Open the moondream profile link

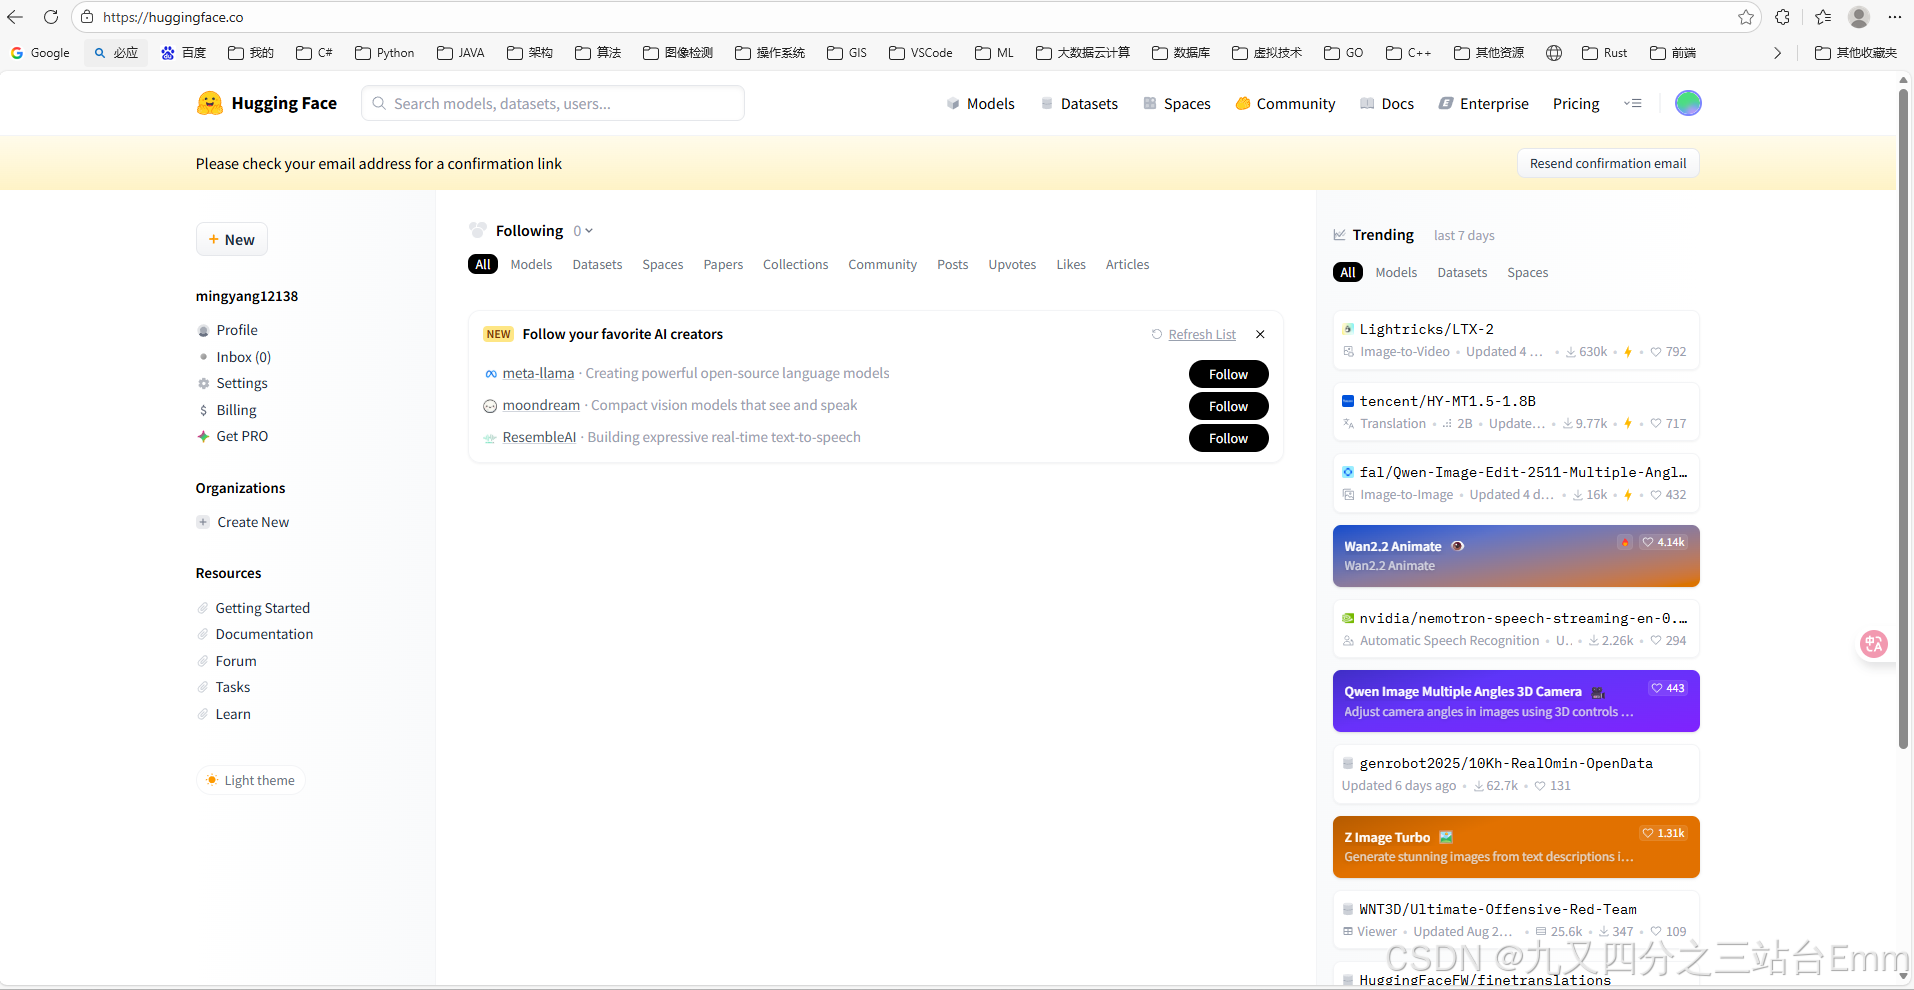pyautogui.click(x=541, y=405)
